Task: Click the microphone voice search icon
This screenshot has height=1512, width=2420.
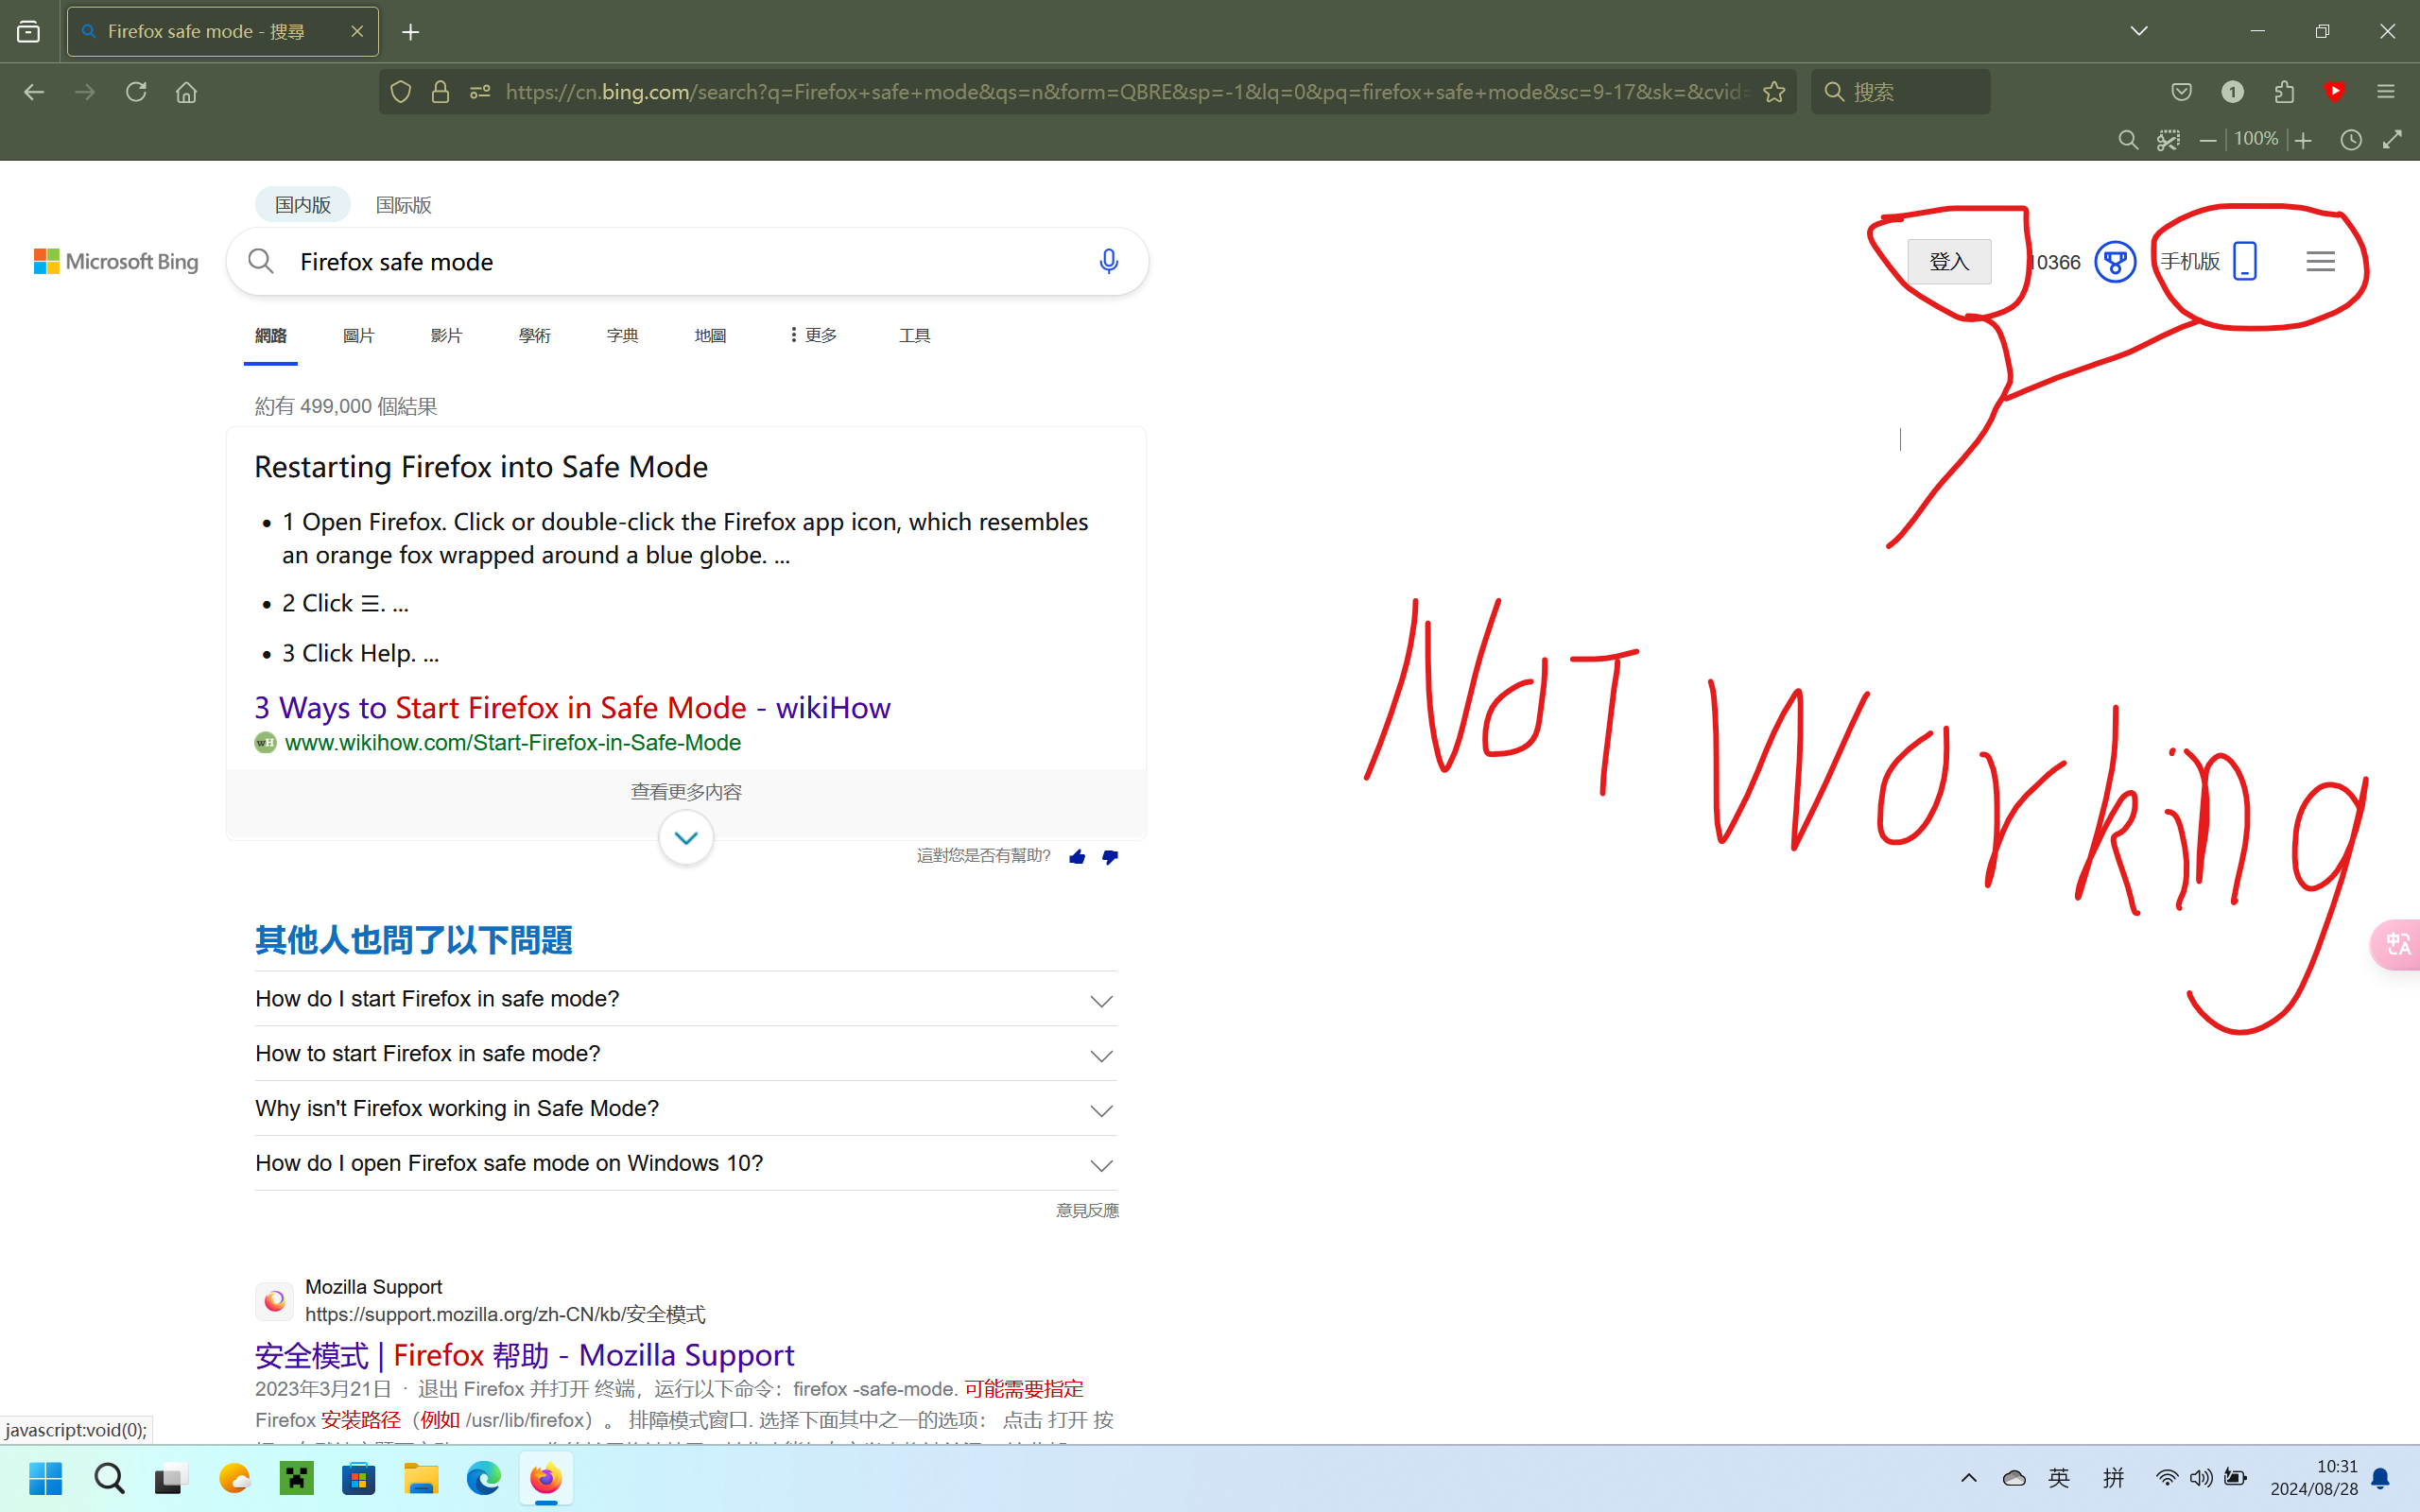Action: tap(1108, 261)
